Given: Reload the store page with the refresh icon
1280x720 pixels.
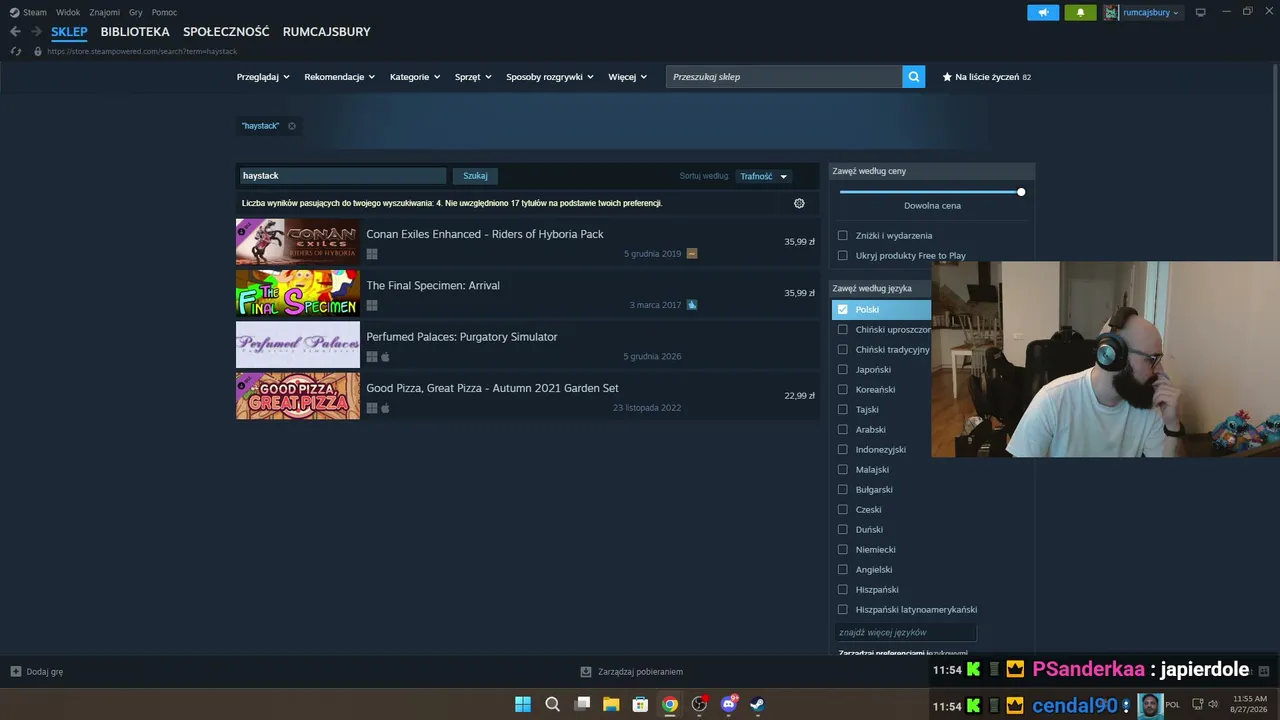Looking at the screenshot, I should [x=15, y=51].
